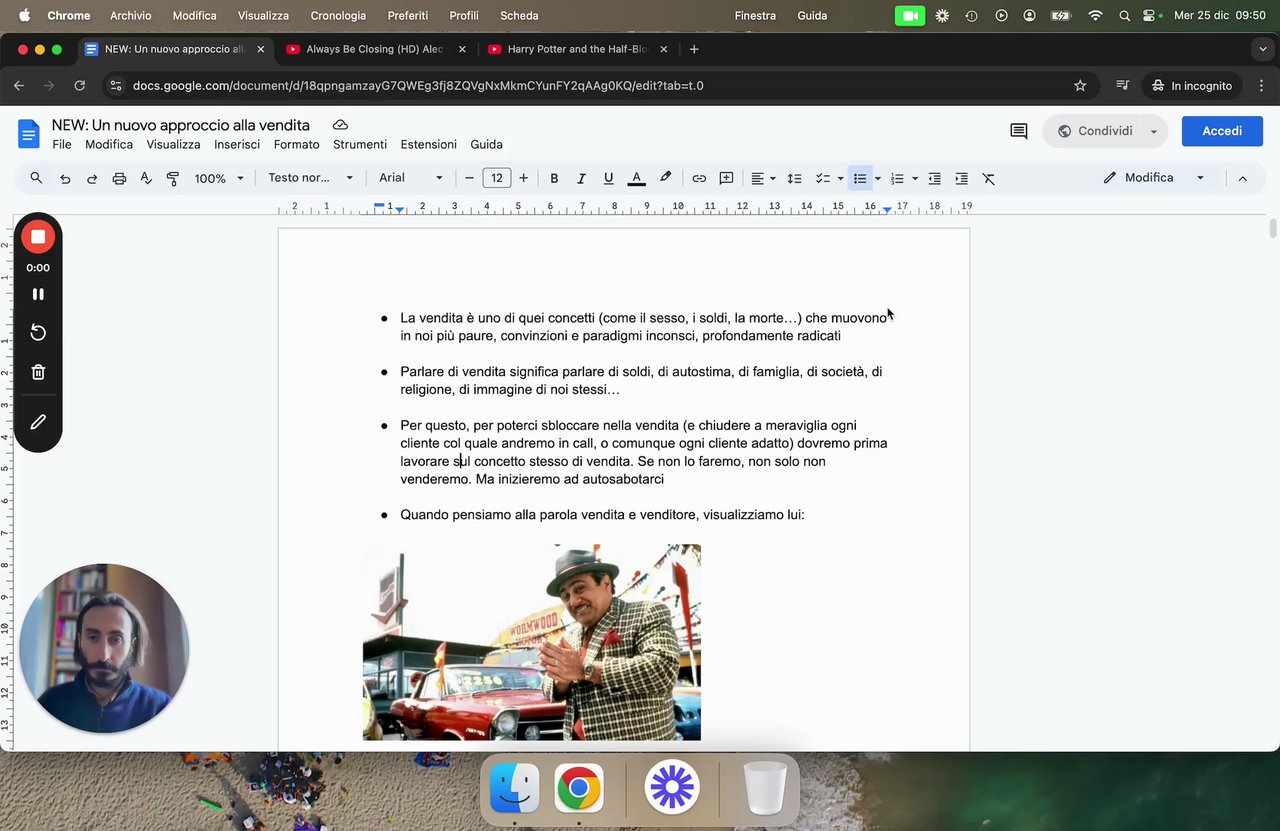
Task: Collapse the Docs menus with the chevron
Action: pyautogui.click(x=1243, y=178)
